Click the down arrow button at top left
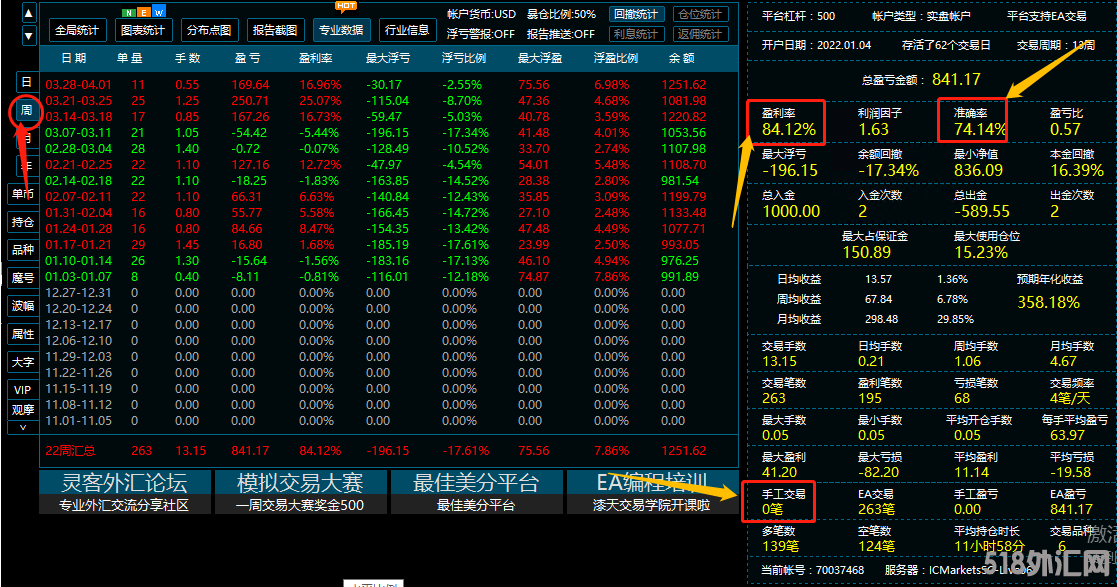 coord(28,35)
